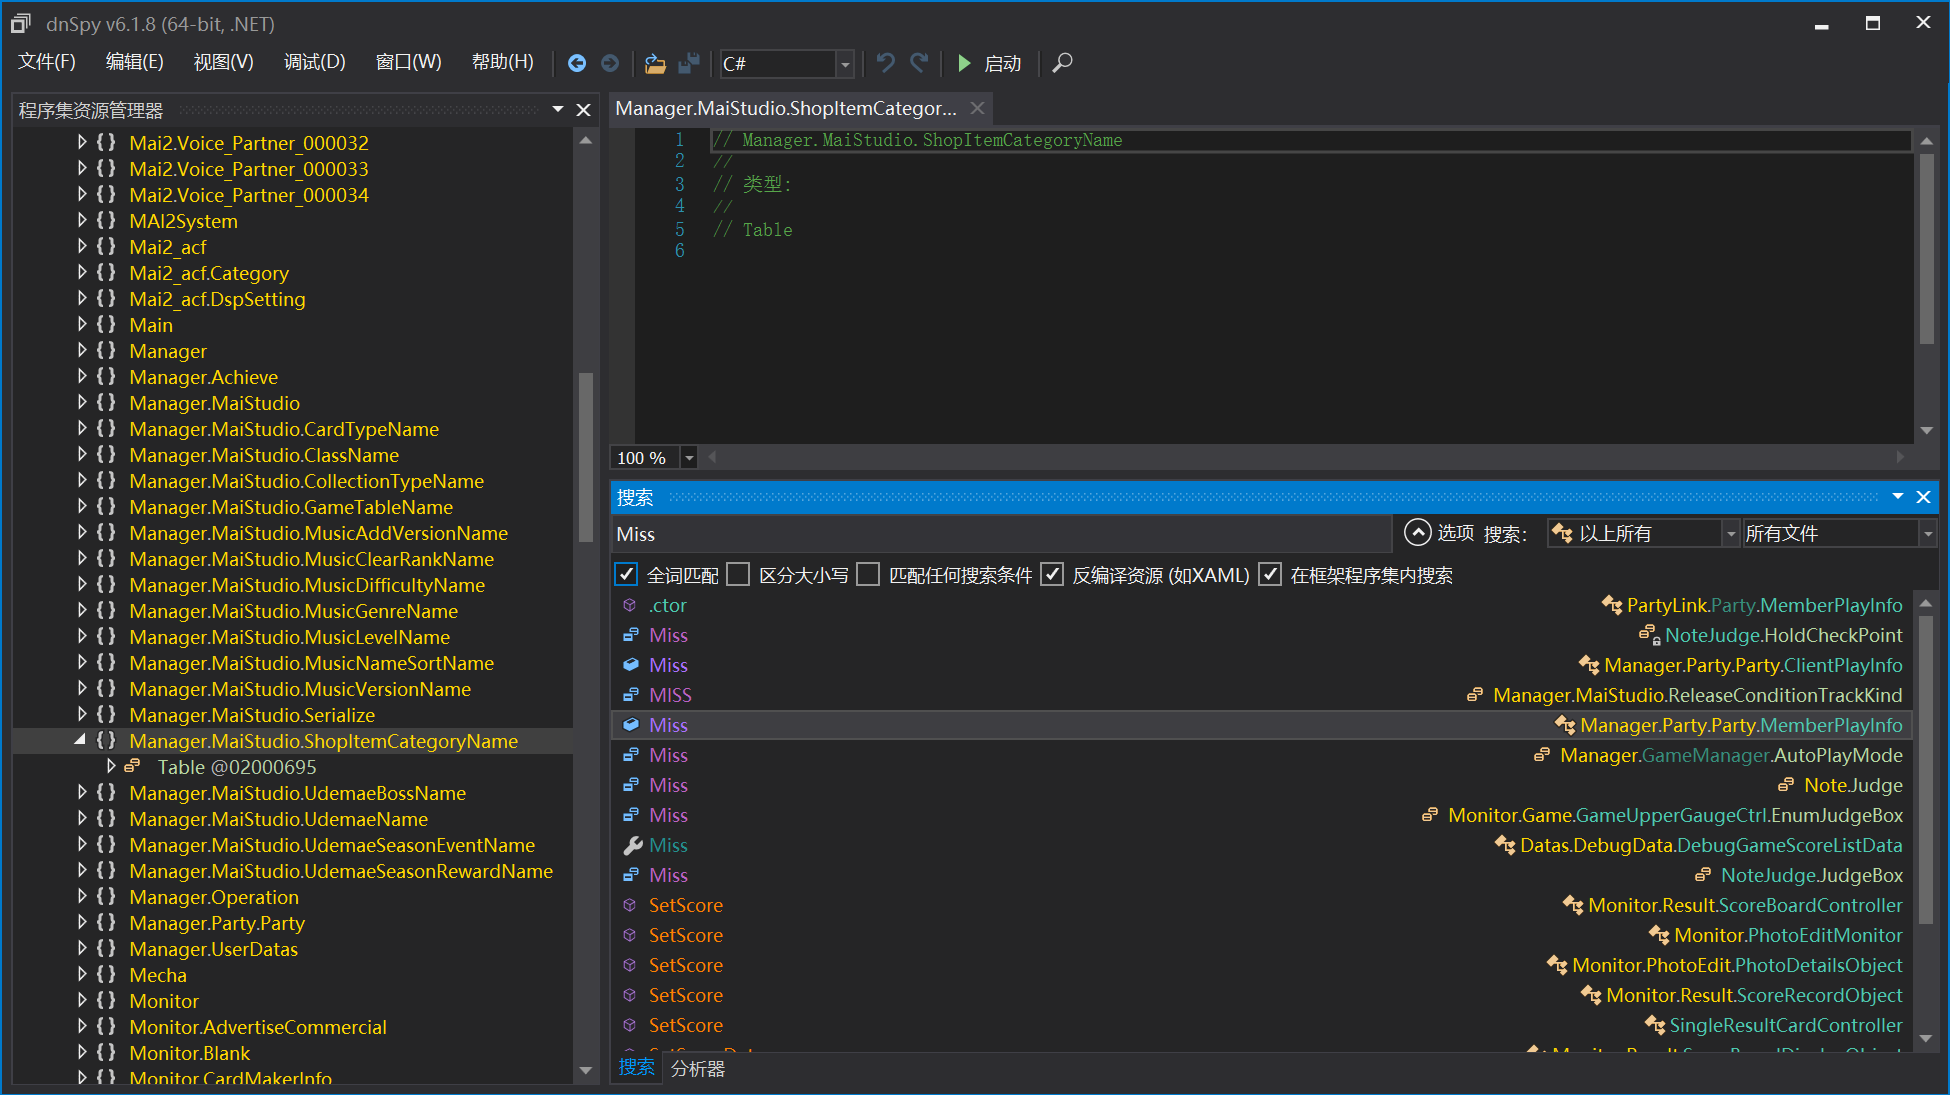Click enum icon beside NoteJudge.HoldCheckPoint
Viewport: 1950px width, 1095px height.
[1649, 635]
